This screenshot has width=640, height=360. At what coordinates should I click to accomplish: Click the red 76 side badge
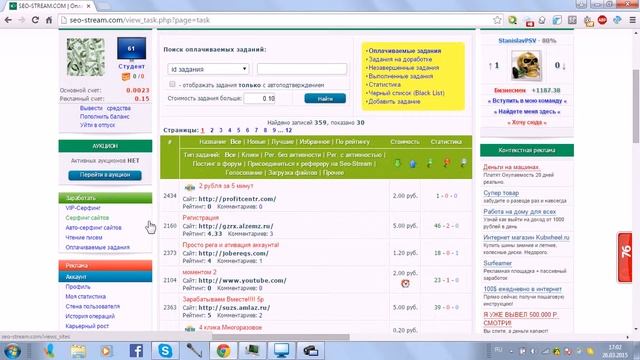624,257
